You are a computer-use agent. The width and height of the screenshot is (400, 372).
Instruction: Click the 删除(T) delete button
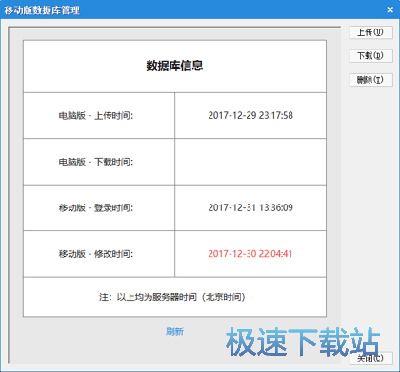click(371, 80)
